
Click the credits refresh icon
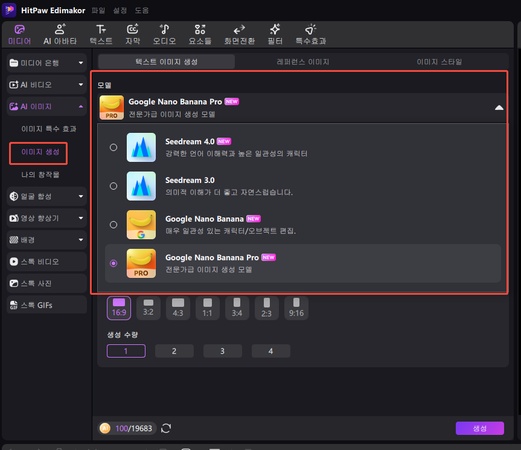click(166, 428)
